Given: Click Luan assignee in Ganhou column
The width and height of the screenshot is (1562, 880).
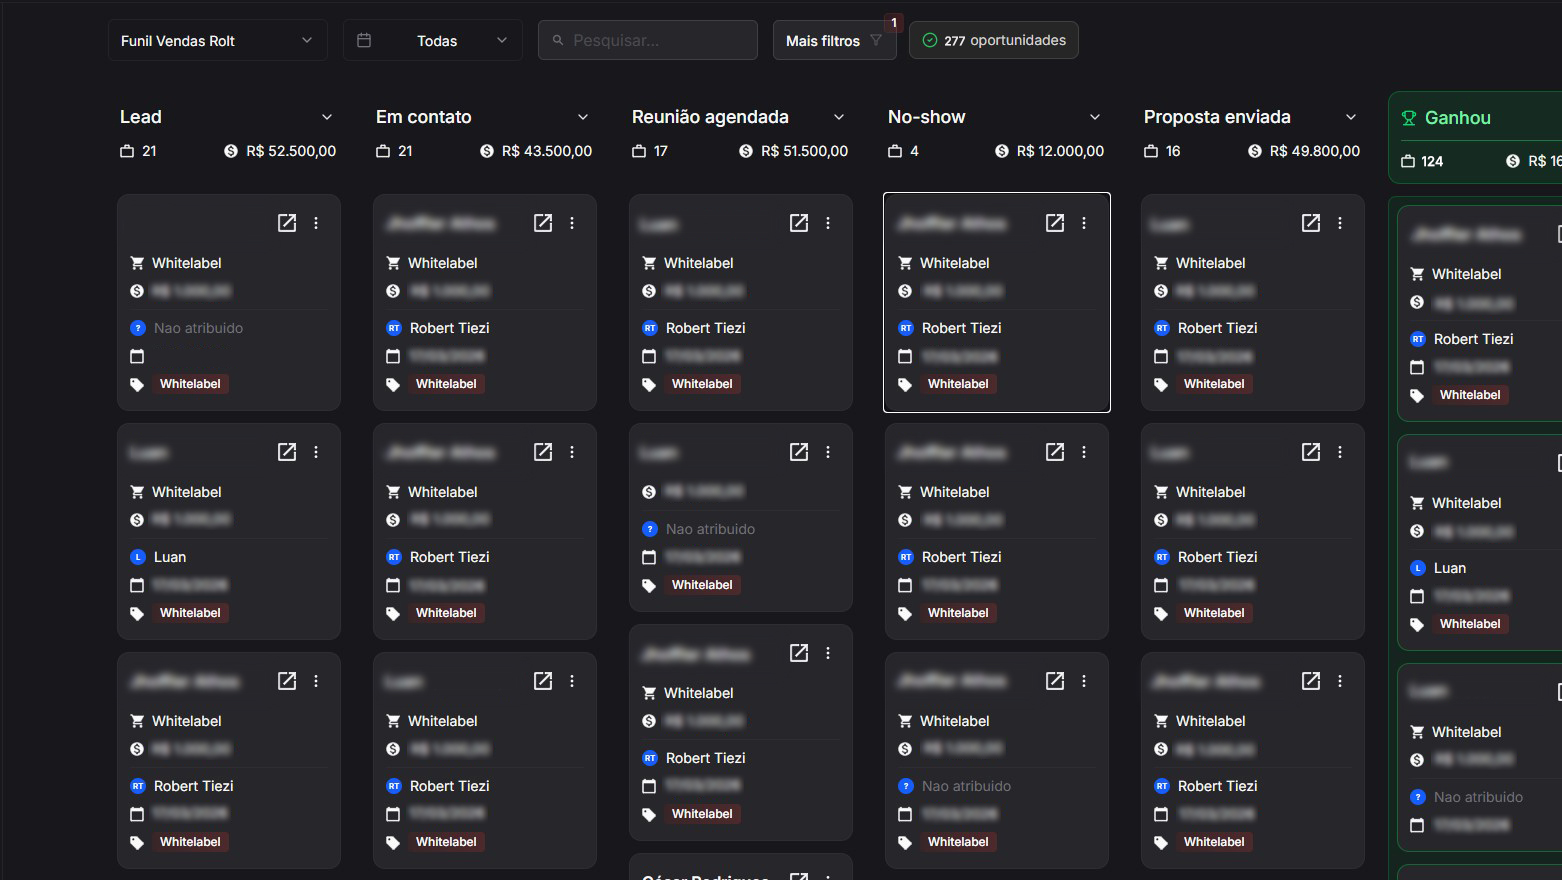Looking at the screenshot, I should (1450, 568).
